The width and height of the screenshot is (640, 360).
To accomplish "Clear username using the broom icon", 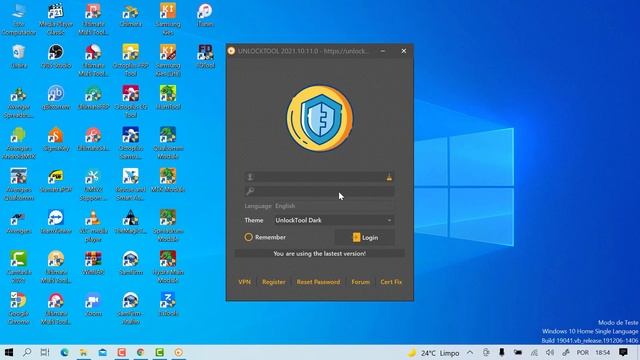I will [389, 177].
